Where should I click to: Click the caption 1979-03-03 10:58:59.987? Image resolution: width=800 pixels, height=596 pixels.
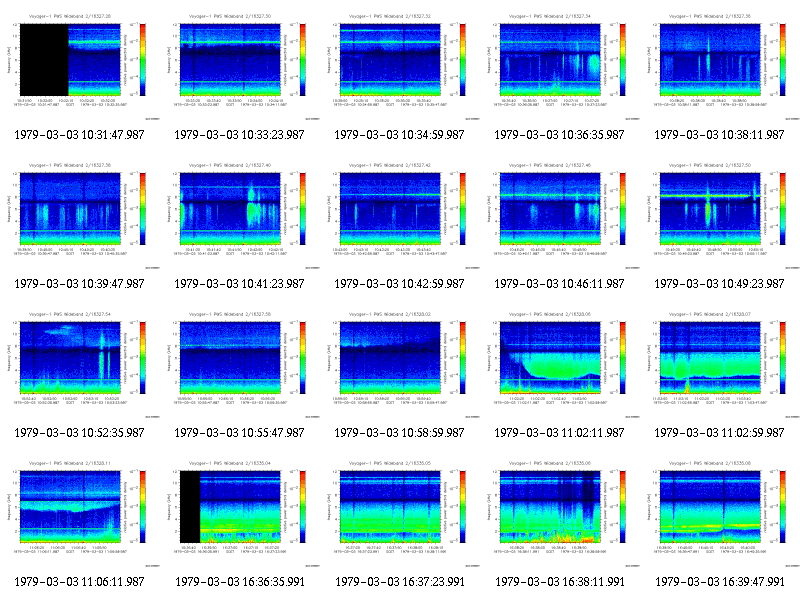tap(399, 433)
